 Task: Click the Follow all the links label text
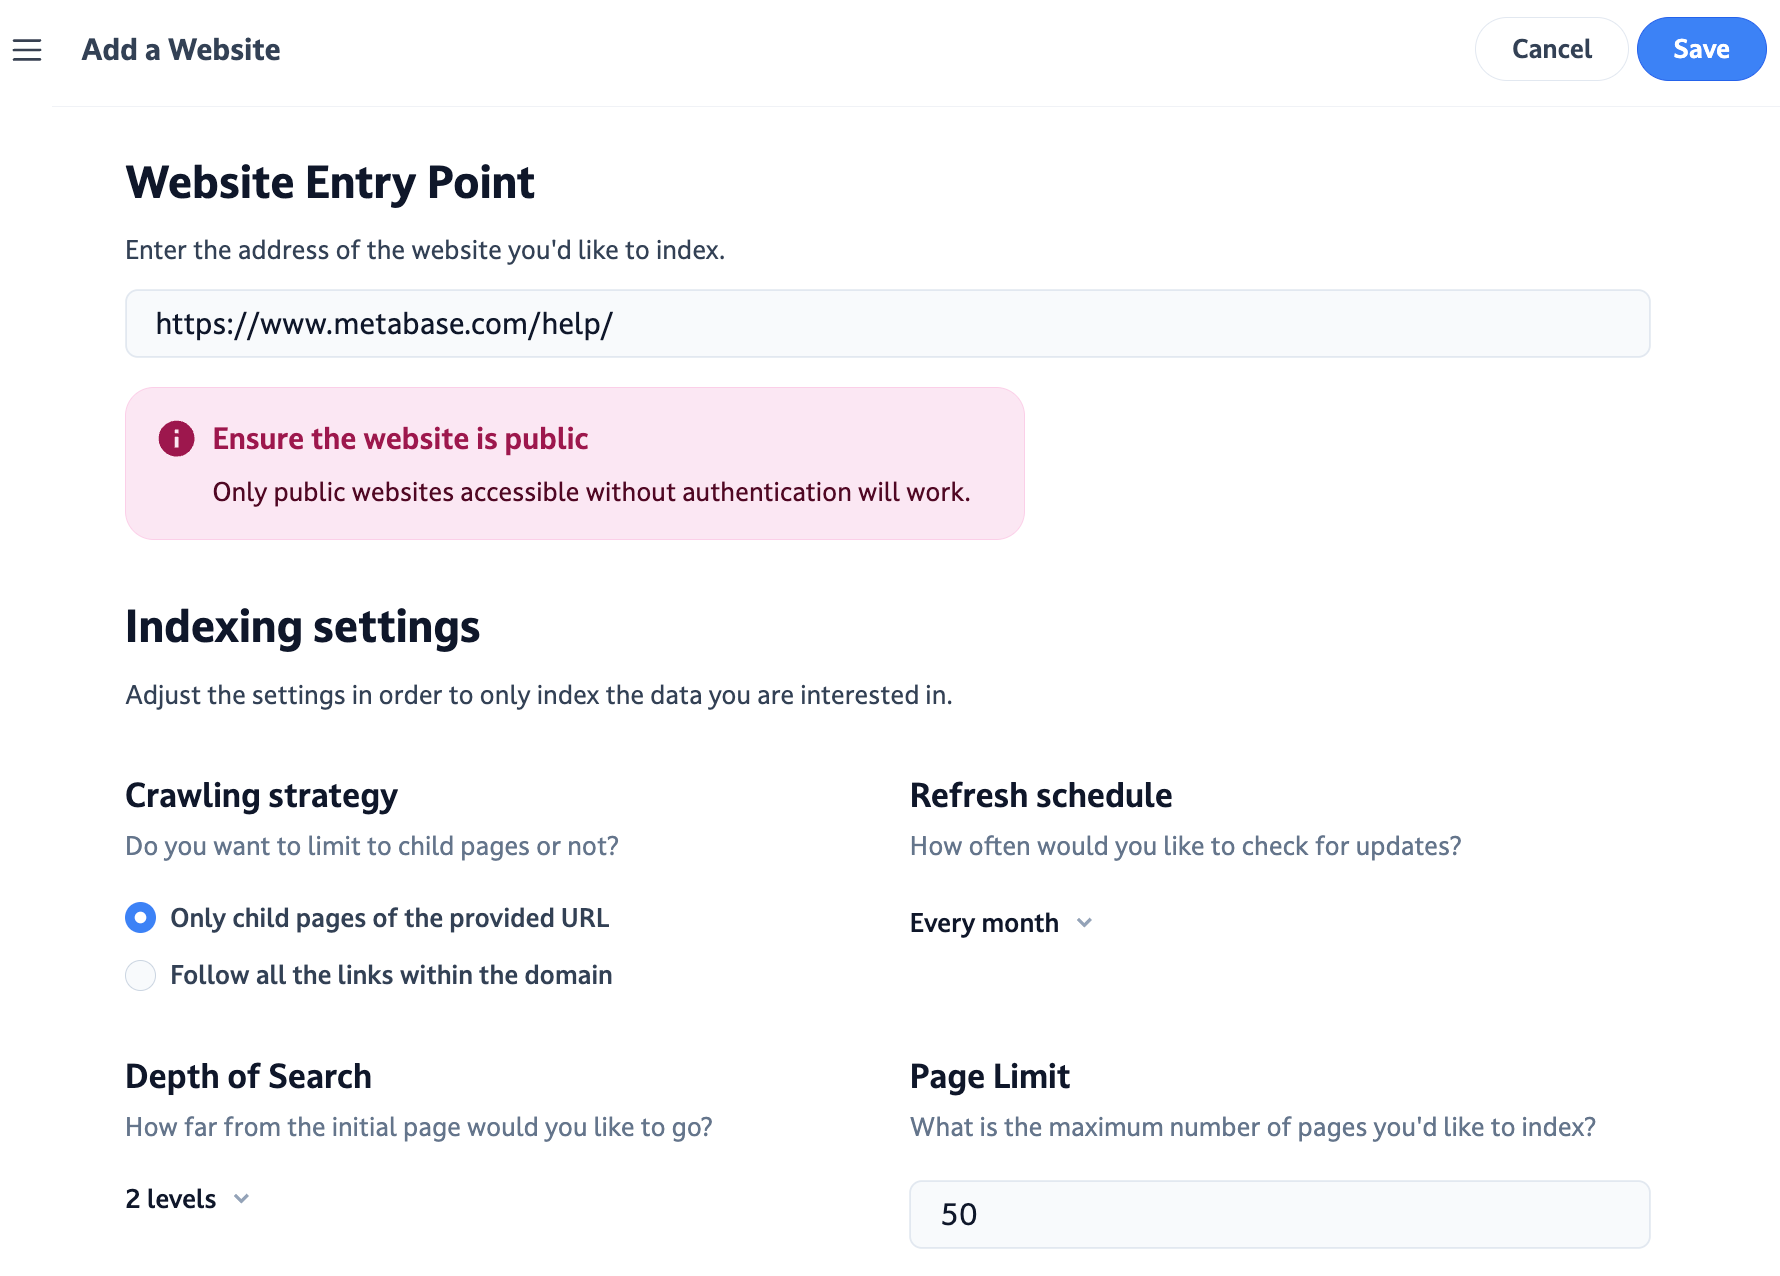click(391, 975)
